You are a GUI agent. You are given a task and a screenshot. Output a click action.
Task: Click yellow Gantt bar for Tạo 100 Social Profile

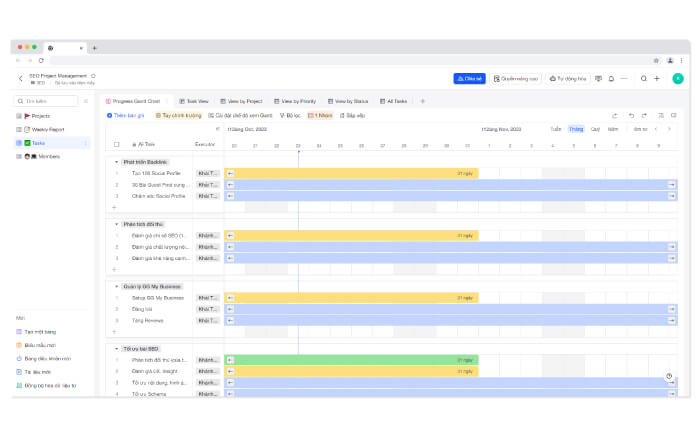[350, 173]
